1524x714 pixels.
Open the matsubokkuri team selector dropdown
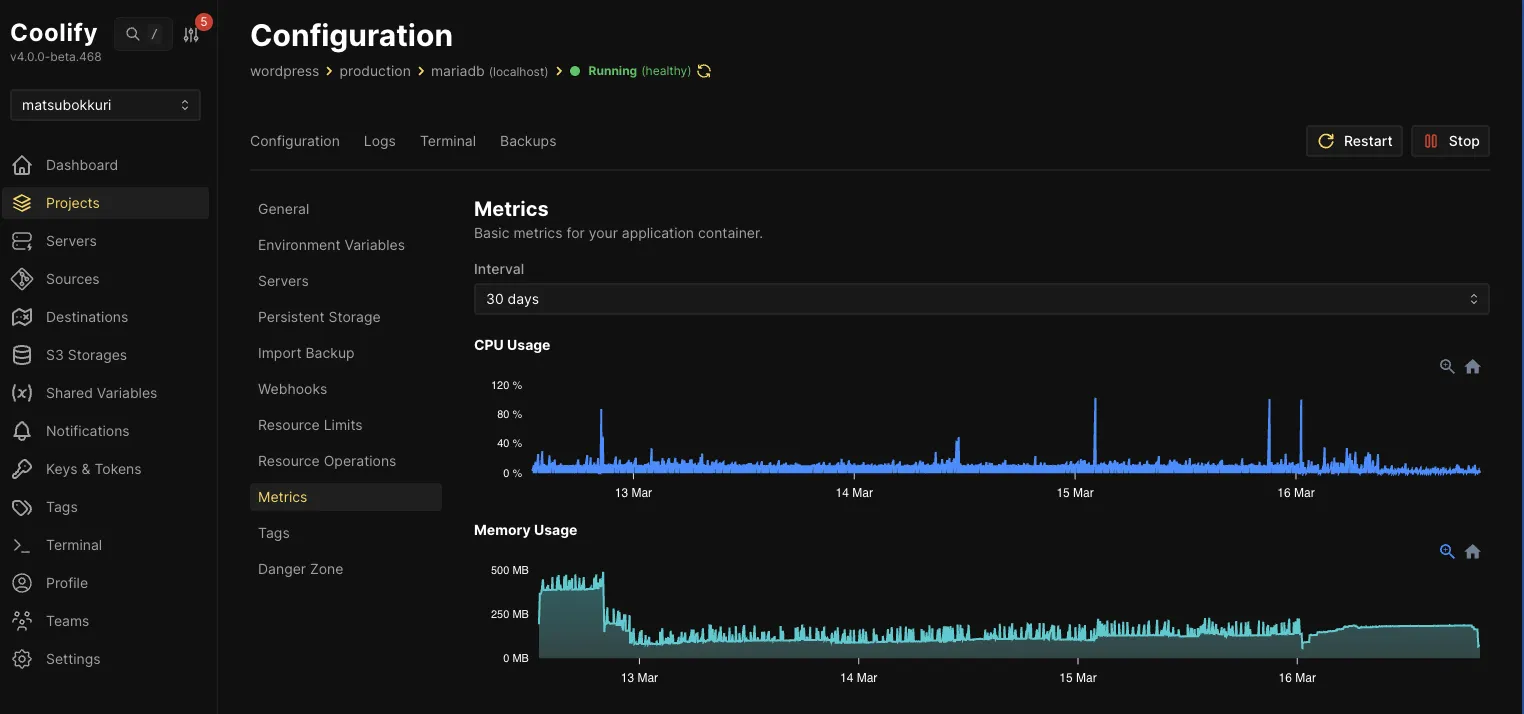tap(105, 105)
